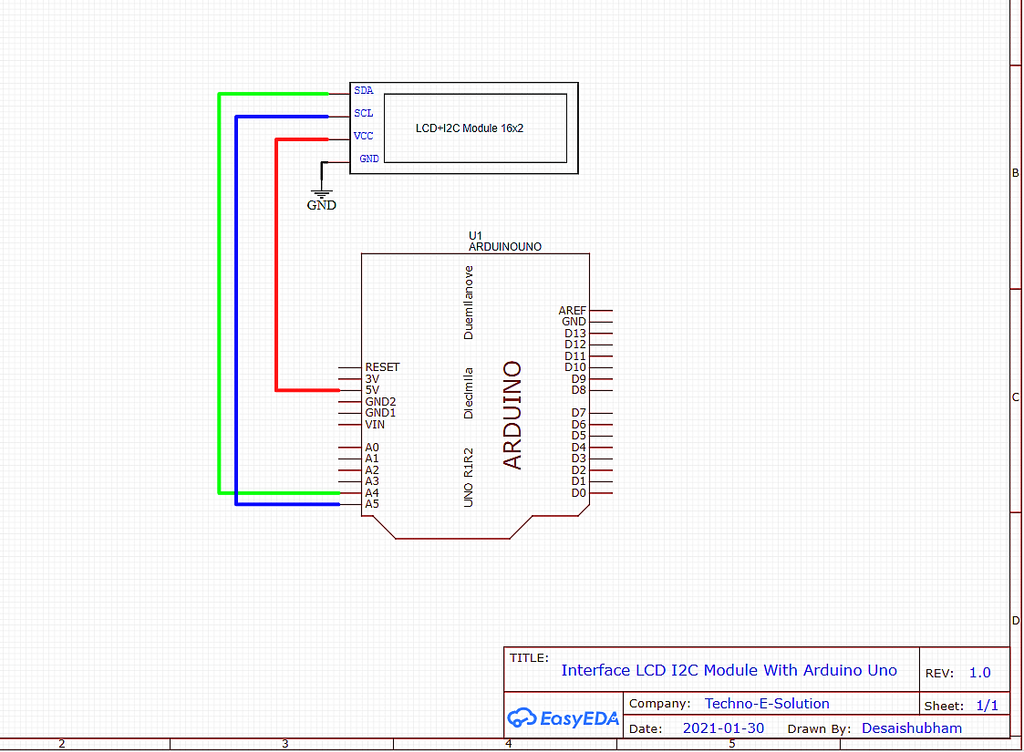Click the VIN pin label

coord(375,424)
